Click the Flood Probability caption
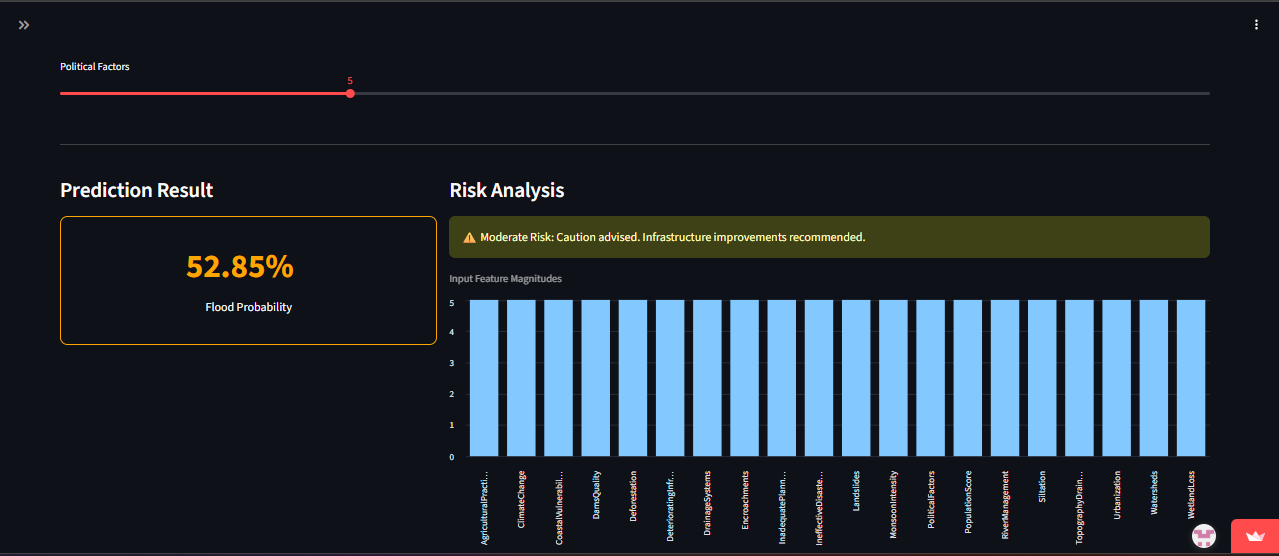Image resolution: width=1279 pixels, height=556 pixels. 249,308
